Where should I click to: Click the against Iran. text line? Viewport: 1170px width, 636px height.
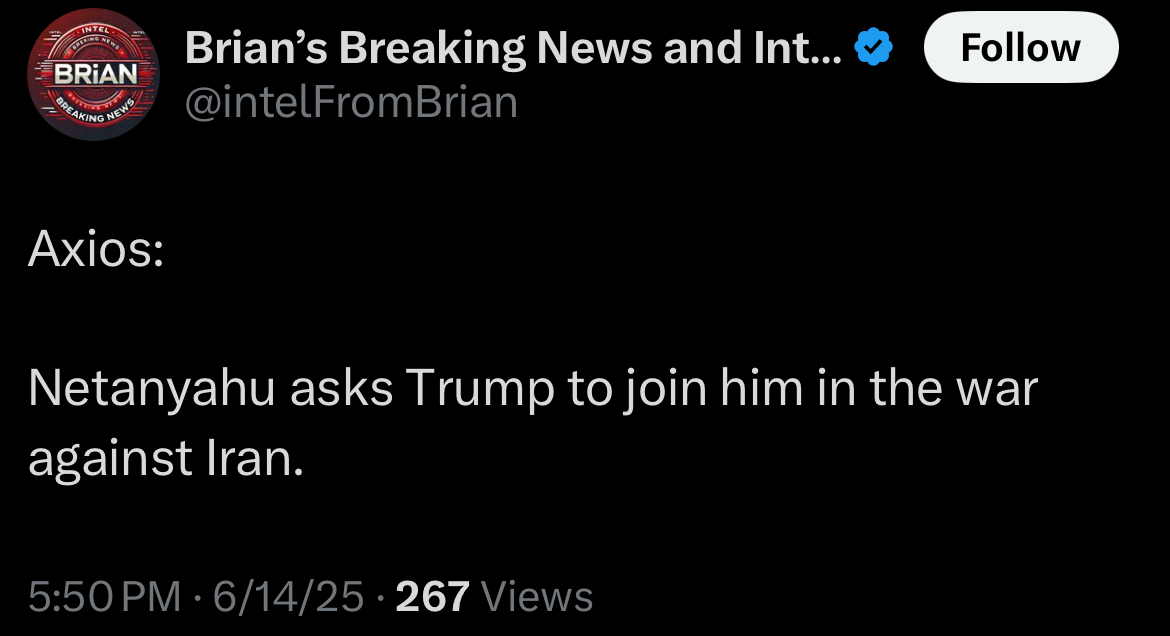point(166,457)
